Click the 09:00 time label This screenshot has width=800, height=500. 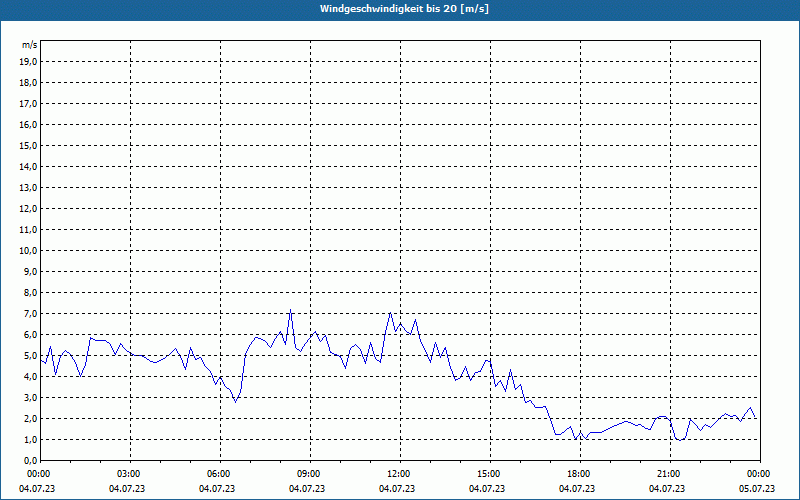click(310, 474)
